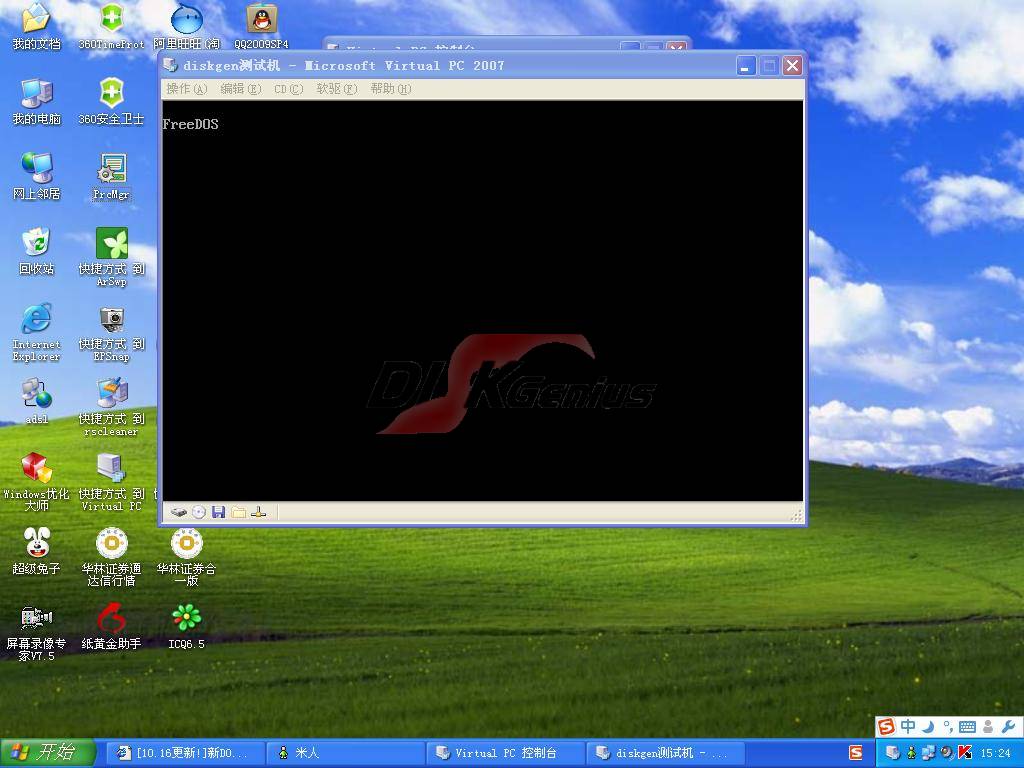Select the adsl desktop icon
Image resolution: width=1024 pixels, height=768 pixels.
(37, 401)
